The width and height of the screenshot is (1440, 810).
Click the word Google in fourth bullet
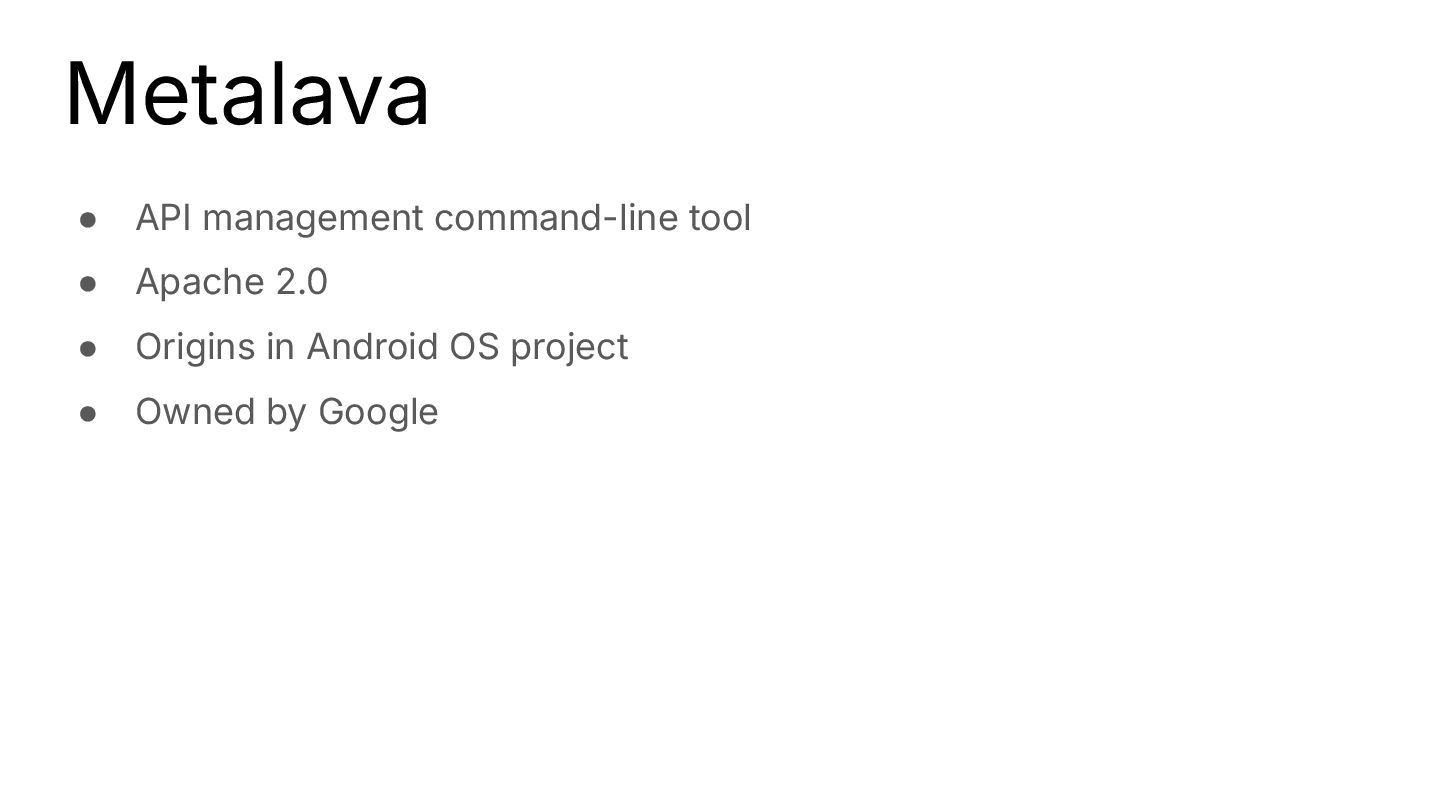coord(378,413)
